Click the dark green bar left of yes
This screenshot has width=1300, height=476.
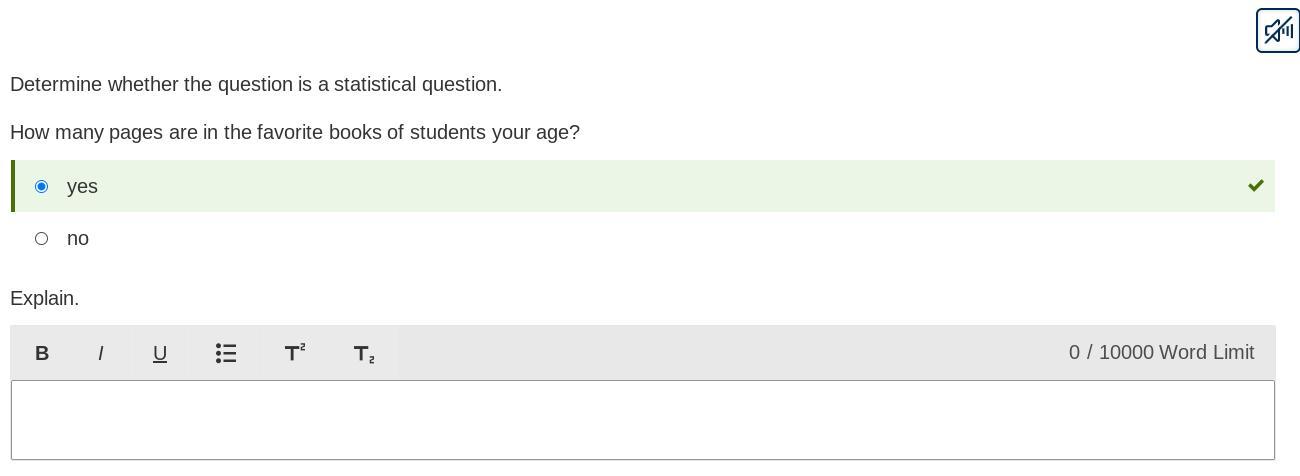(x=13, y=186)
